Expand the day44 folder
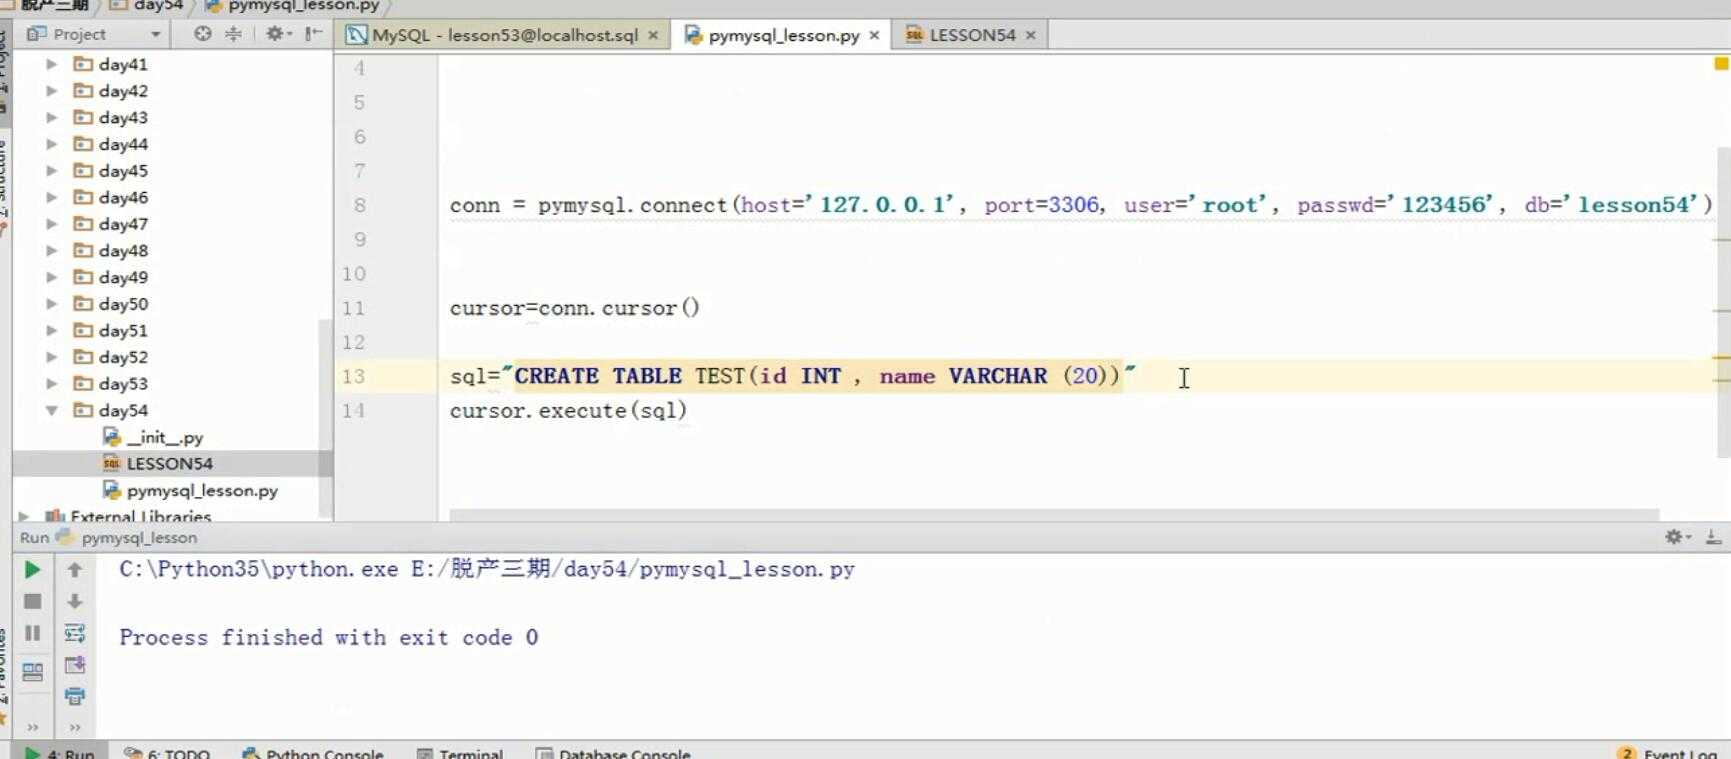This screenshot has height=759, width=1731. (x=51, y=144)
